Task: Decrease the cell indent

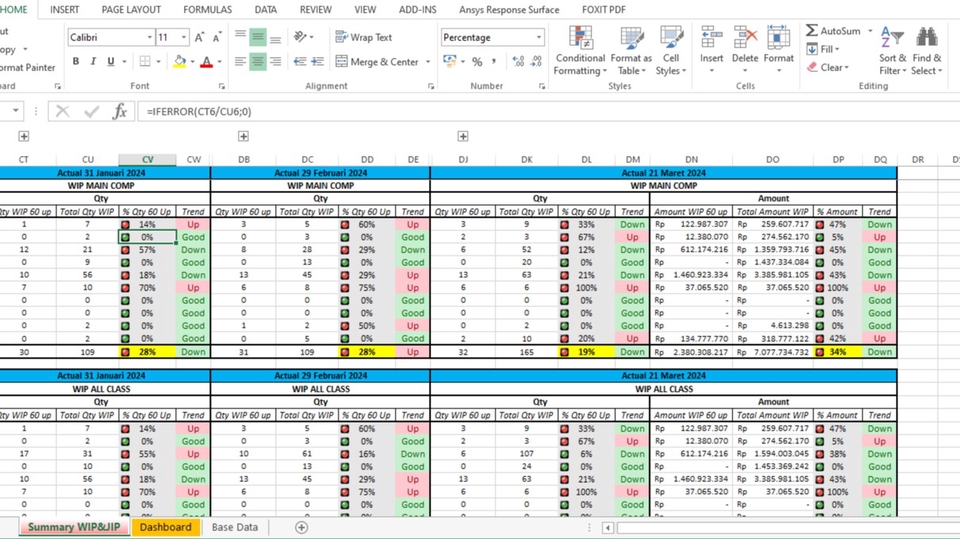Action: (x=300, y=61)
